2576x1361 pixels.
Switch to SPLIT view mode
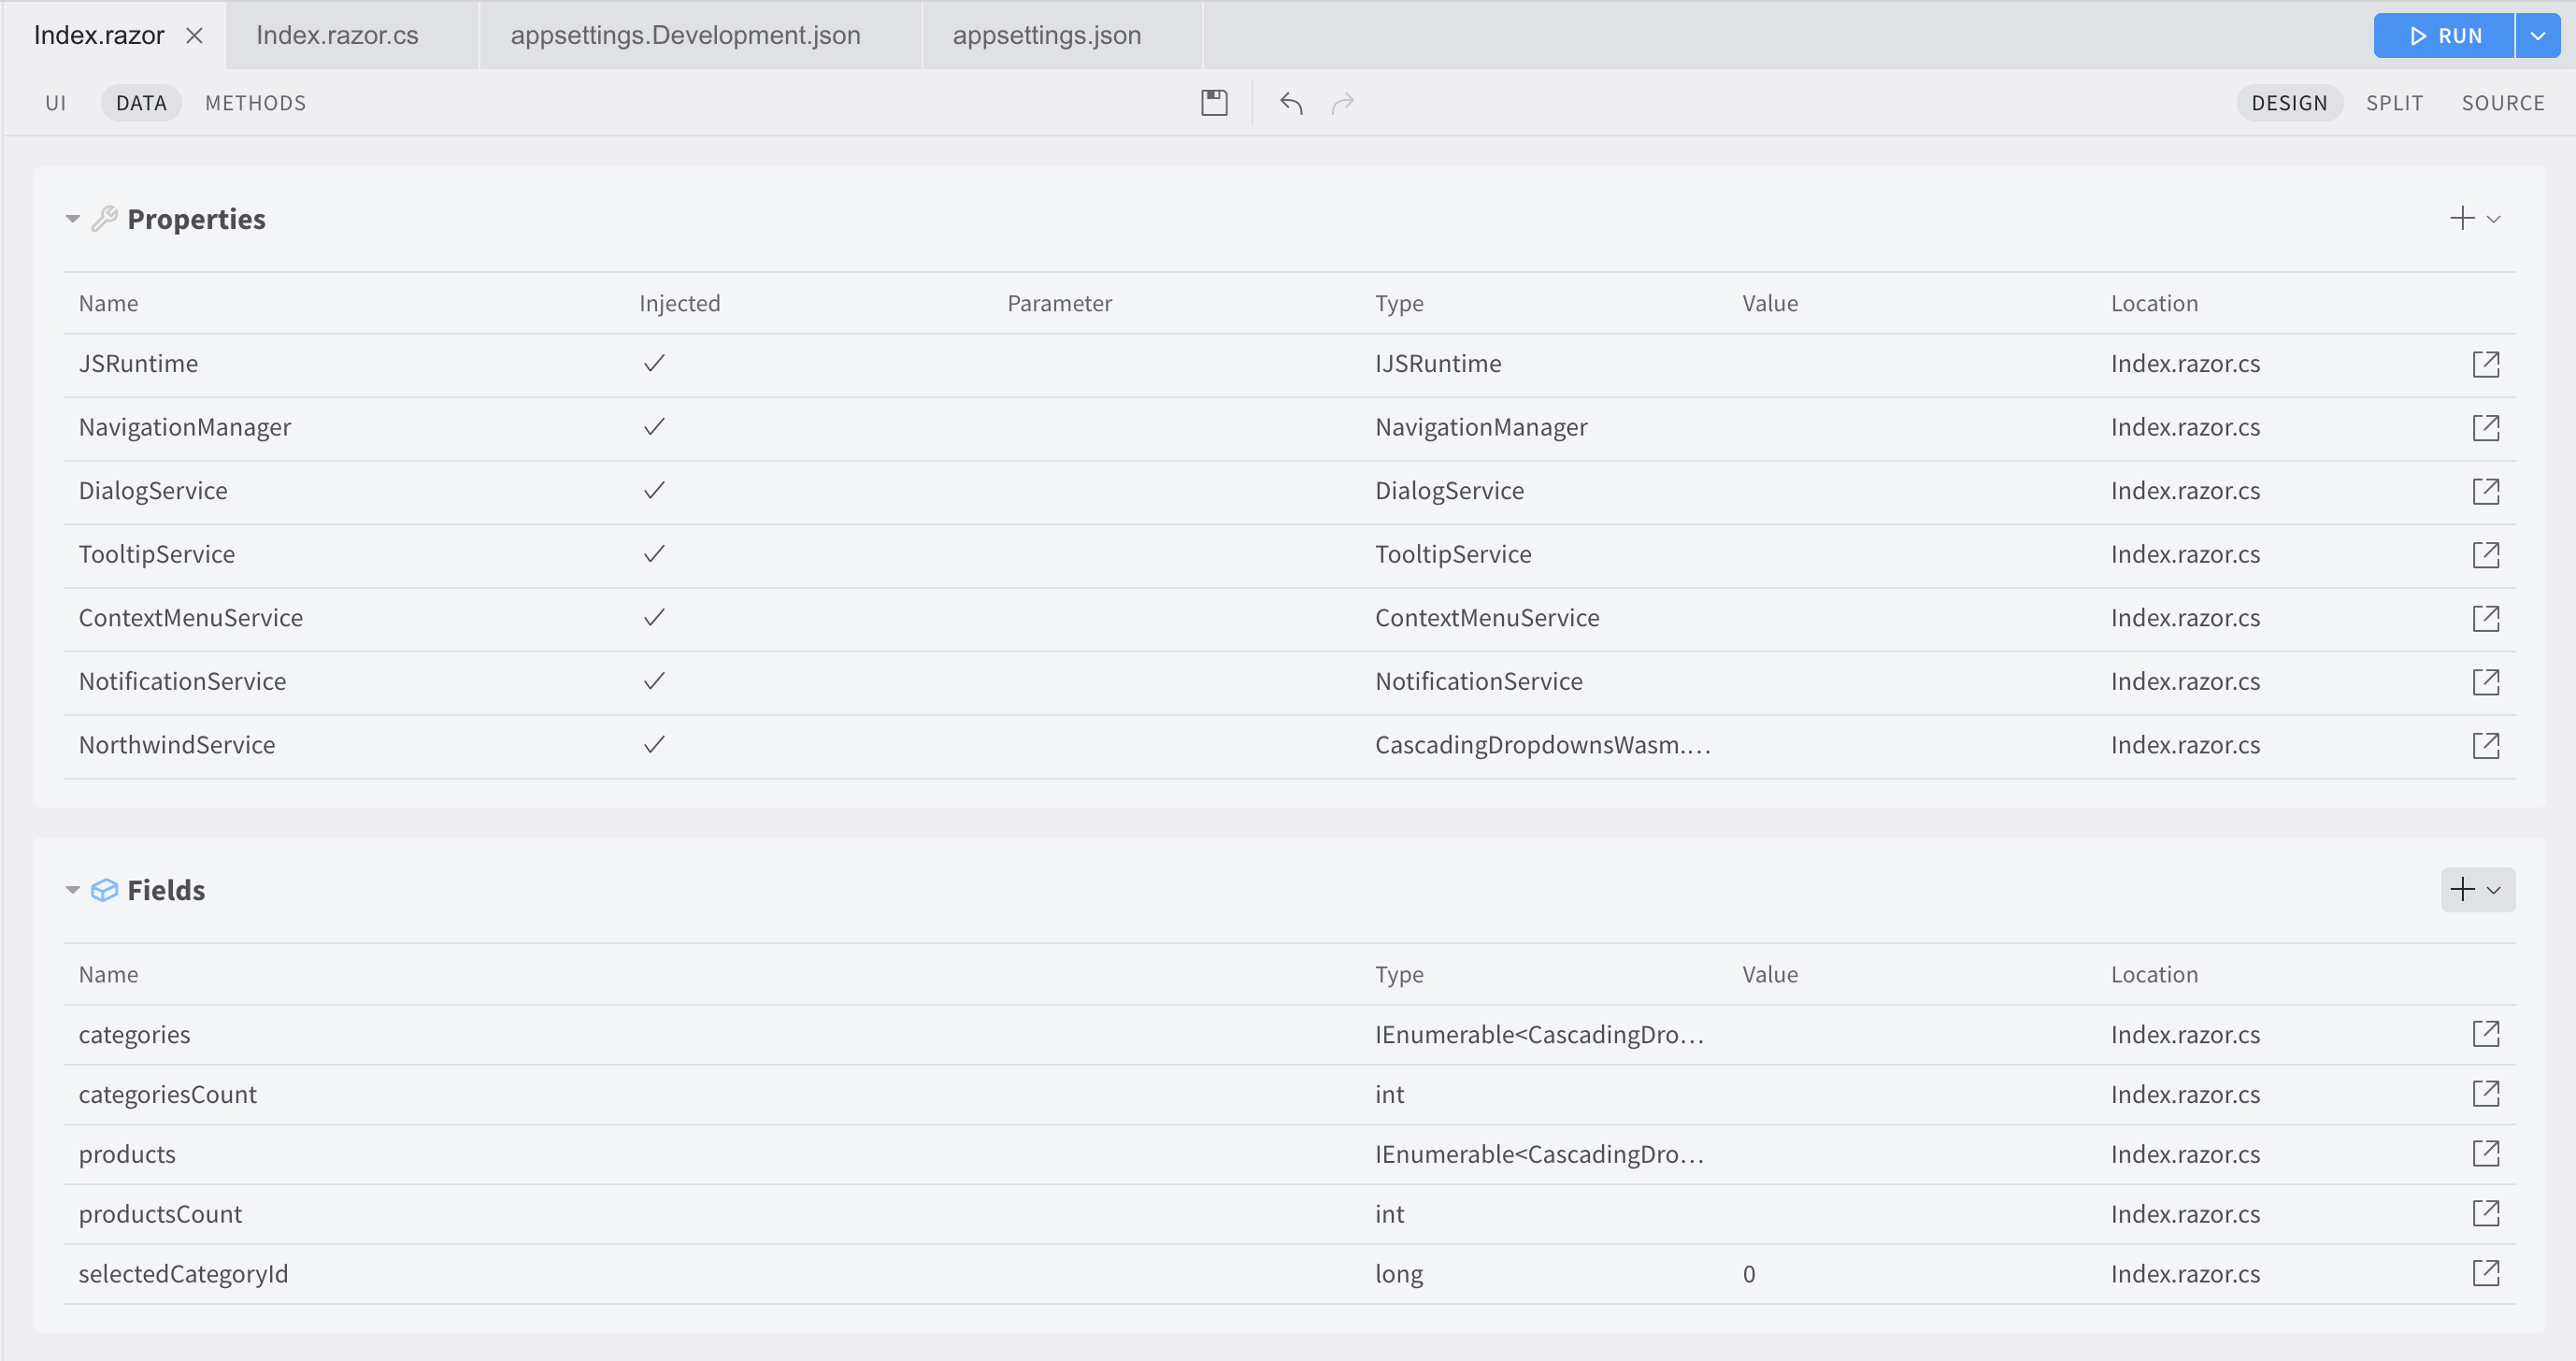(x=2394, y=103)
